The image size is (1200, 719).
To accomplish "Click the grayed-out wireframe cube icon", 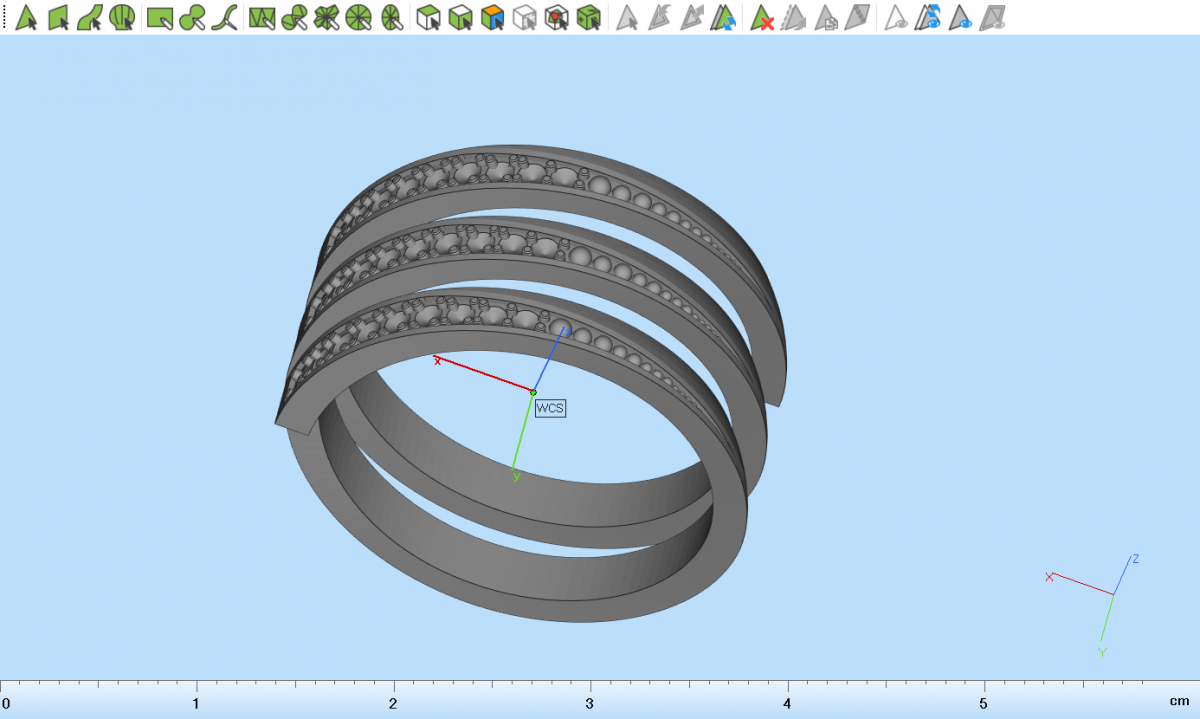I will (x=524, y=17).
